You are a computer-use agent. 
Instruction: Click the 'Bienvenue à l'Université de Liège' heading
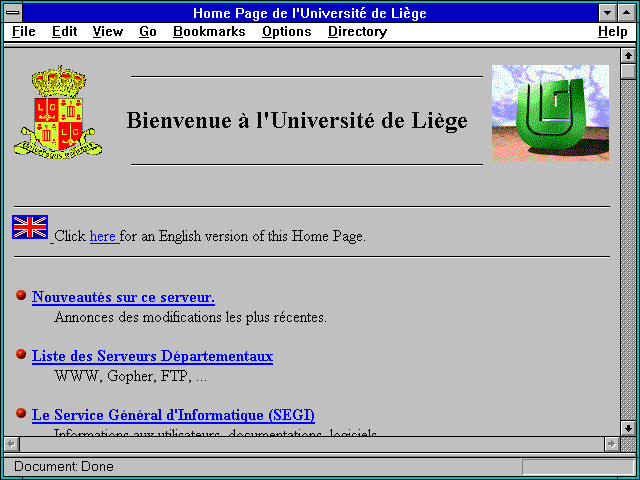point(297,121)
